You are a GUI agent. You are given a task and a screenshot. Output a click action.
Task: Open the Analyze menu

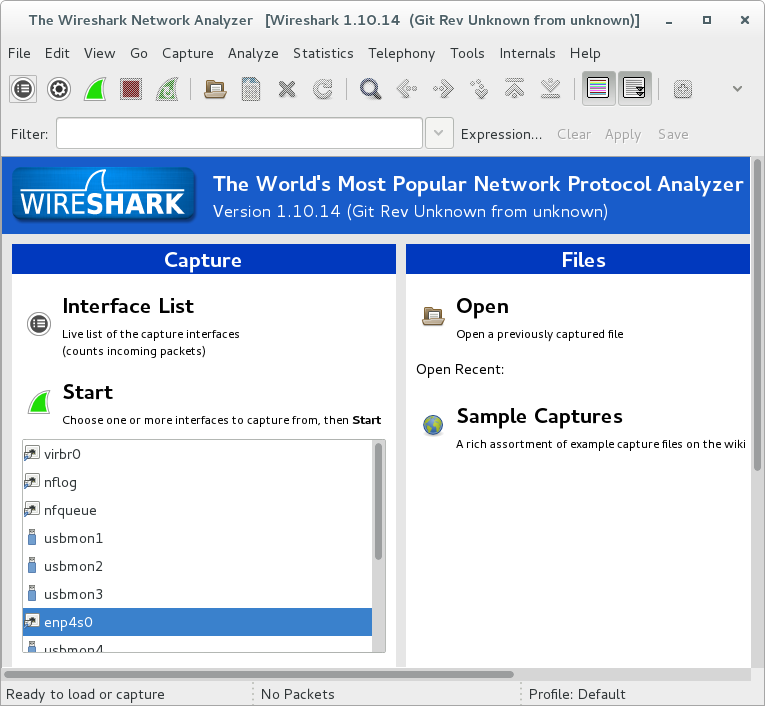(253, 53)
